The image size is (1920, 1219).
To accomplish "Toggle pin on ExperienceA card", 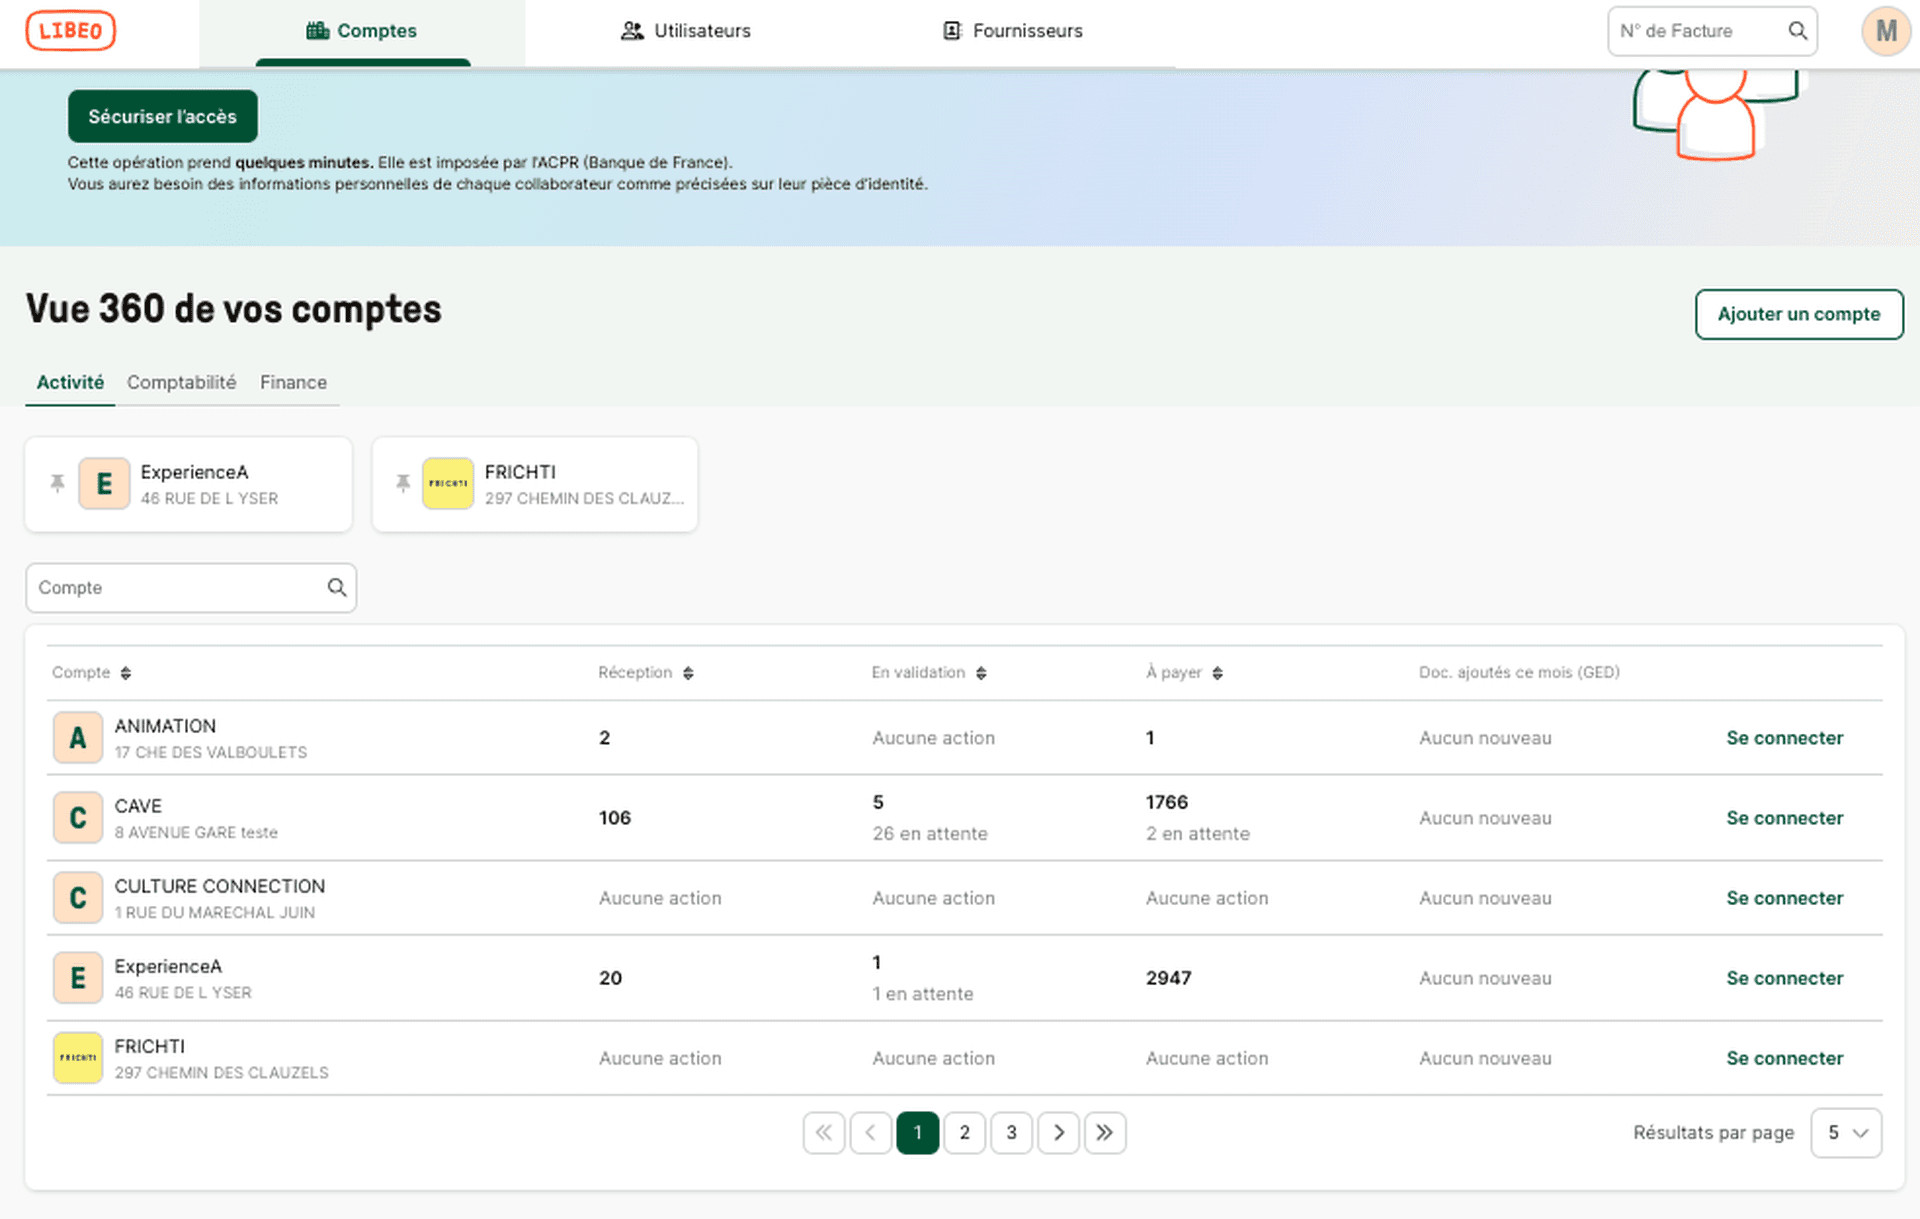I will pyautogui.click(x=58, y=483).
